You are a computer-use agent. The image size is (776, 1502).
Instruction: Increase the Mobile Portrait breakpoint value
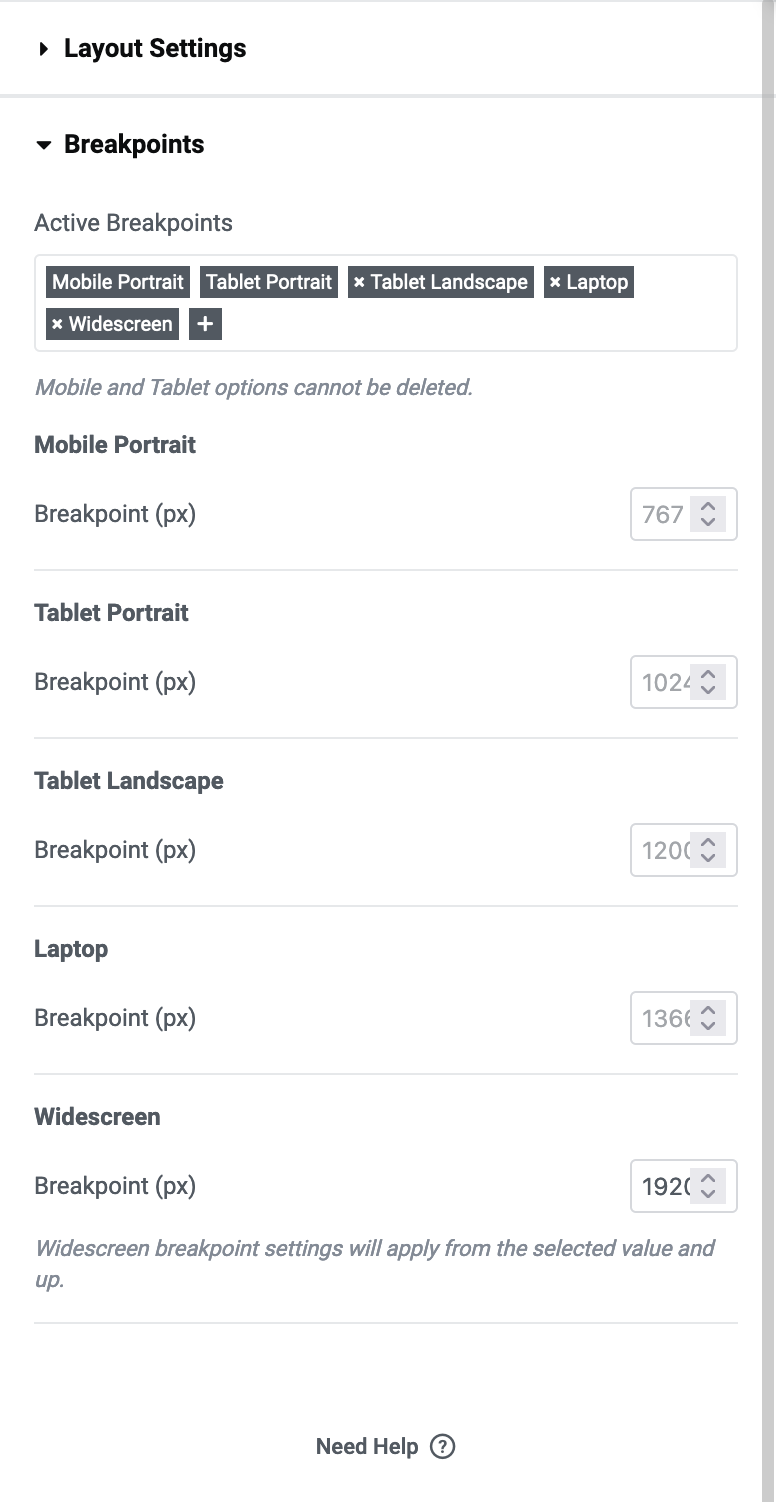tap(708, 506)
